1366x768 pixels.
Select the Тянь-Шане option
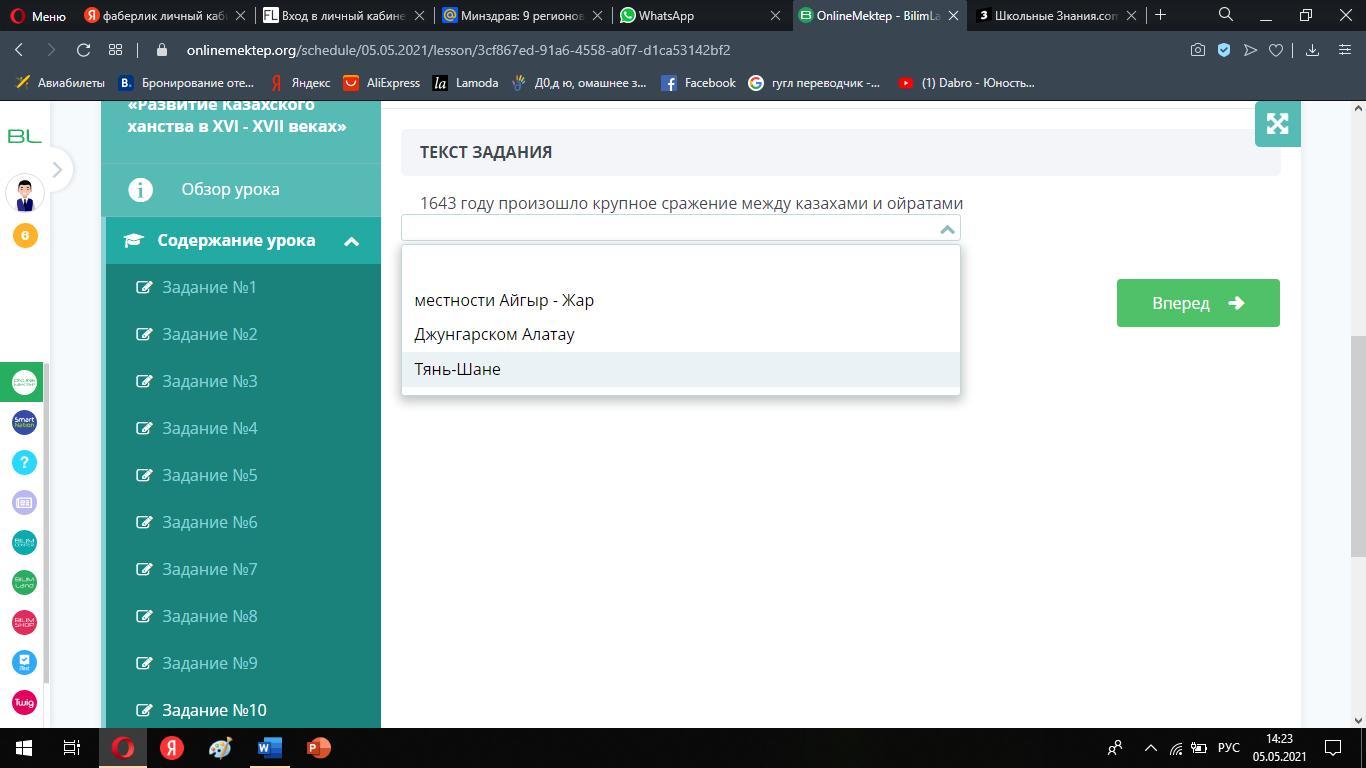tap(457, 369)
